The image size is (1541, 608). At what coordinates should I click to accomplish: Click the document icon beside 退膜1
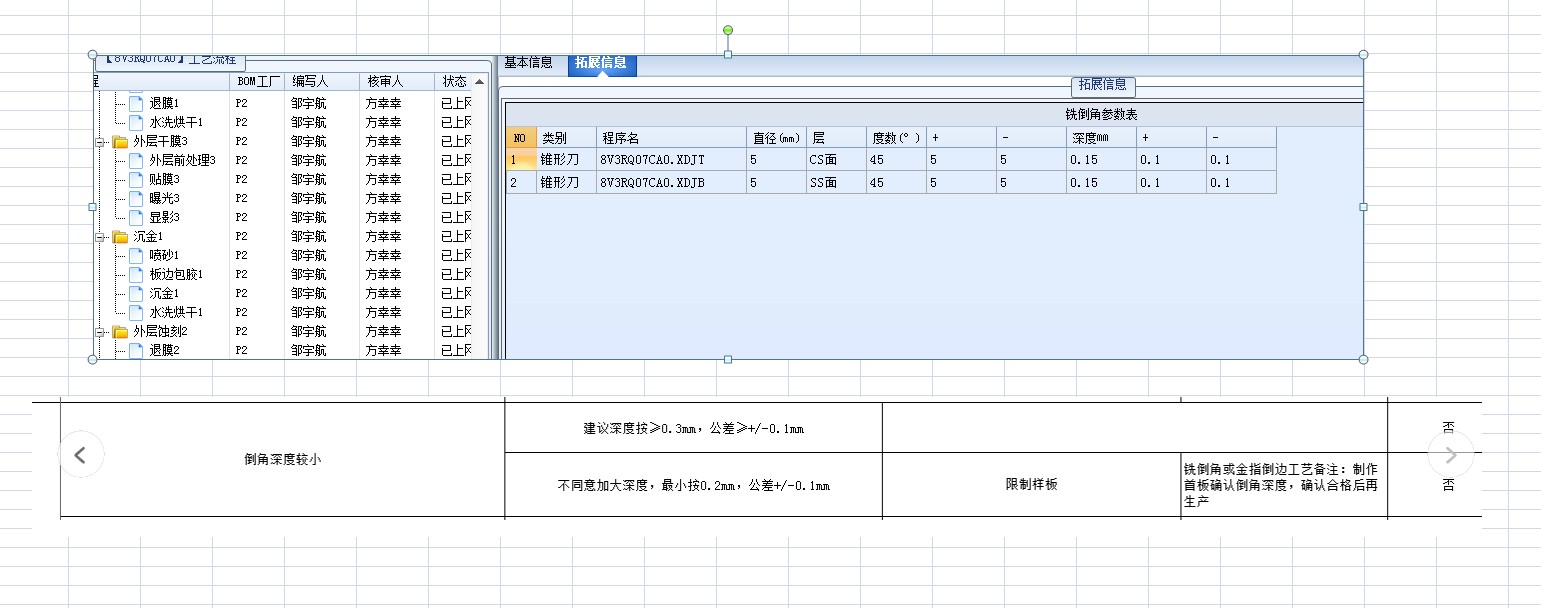[136, 103]
